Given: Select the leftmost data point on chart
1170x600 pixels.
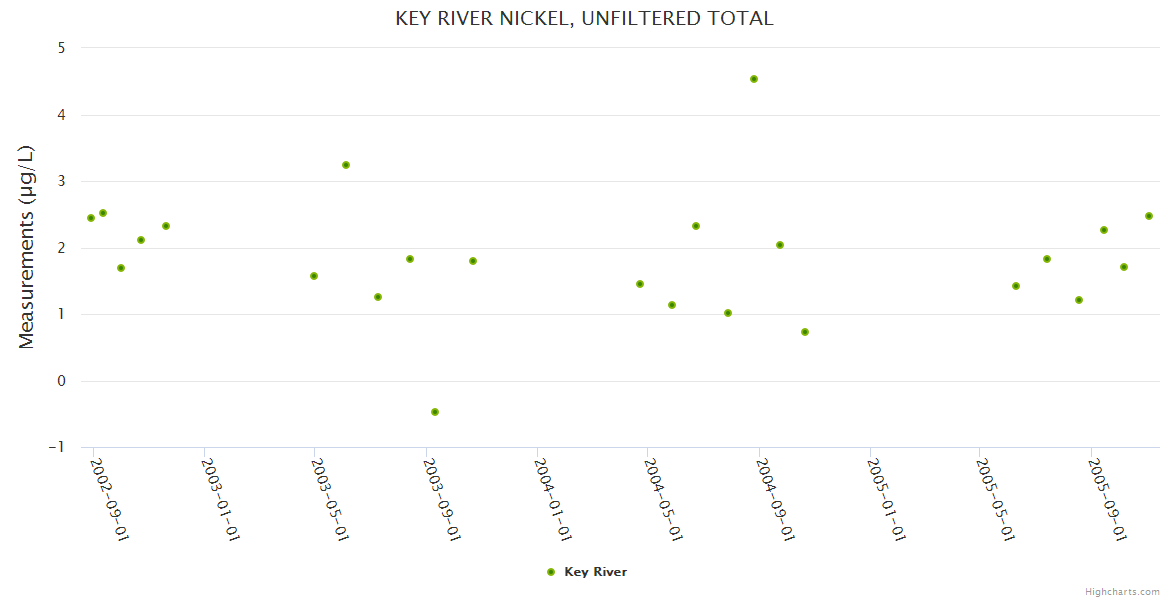Looking at the screenshot, I should [91, 218].
